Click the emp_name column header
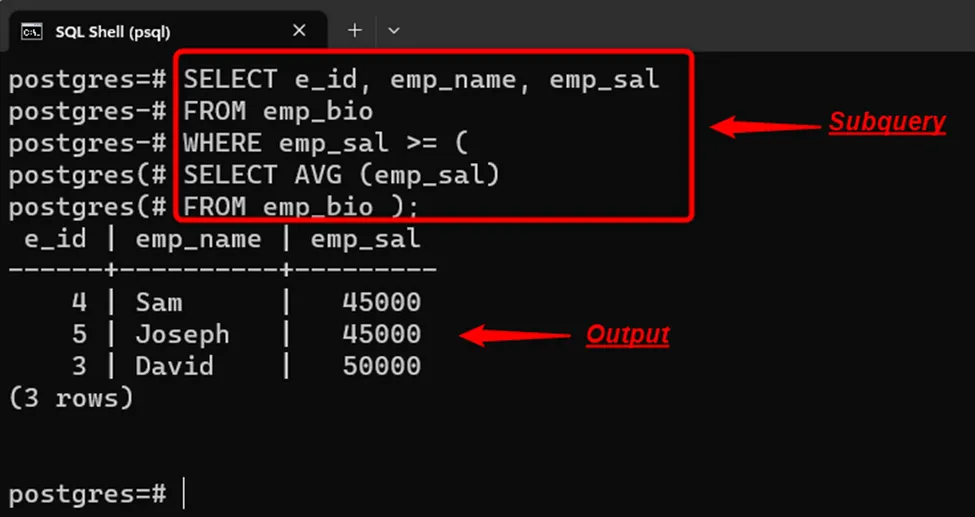The image size is (975, 517). (198, 239)
